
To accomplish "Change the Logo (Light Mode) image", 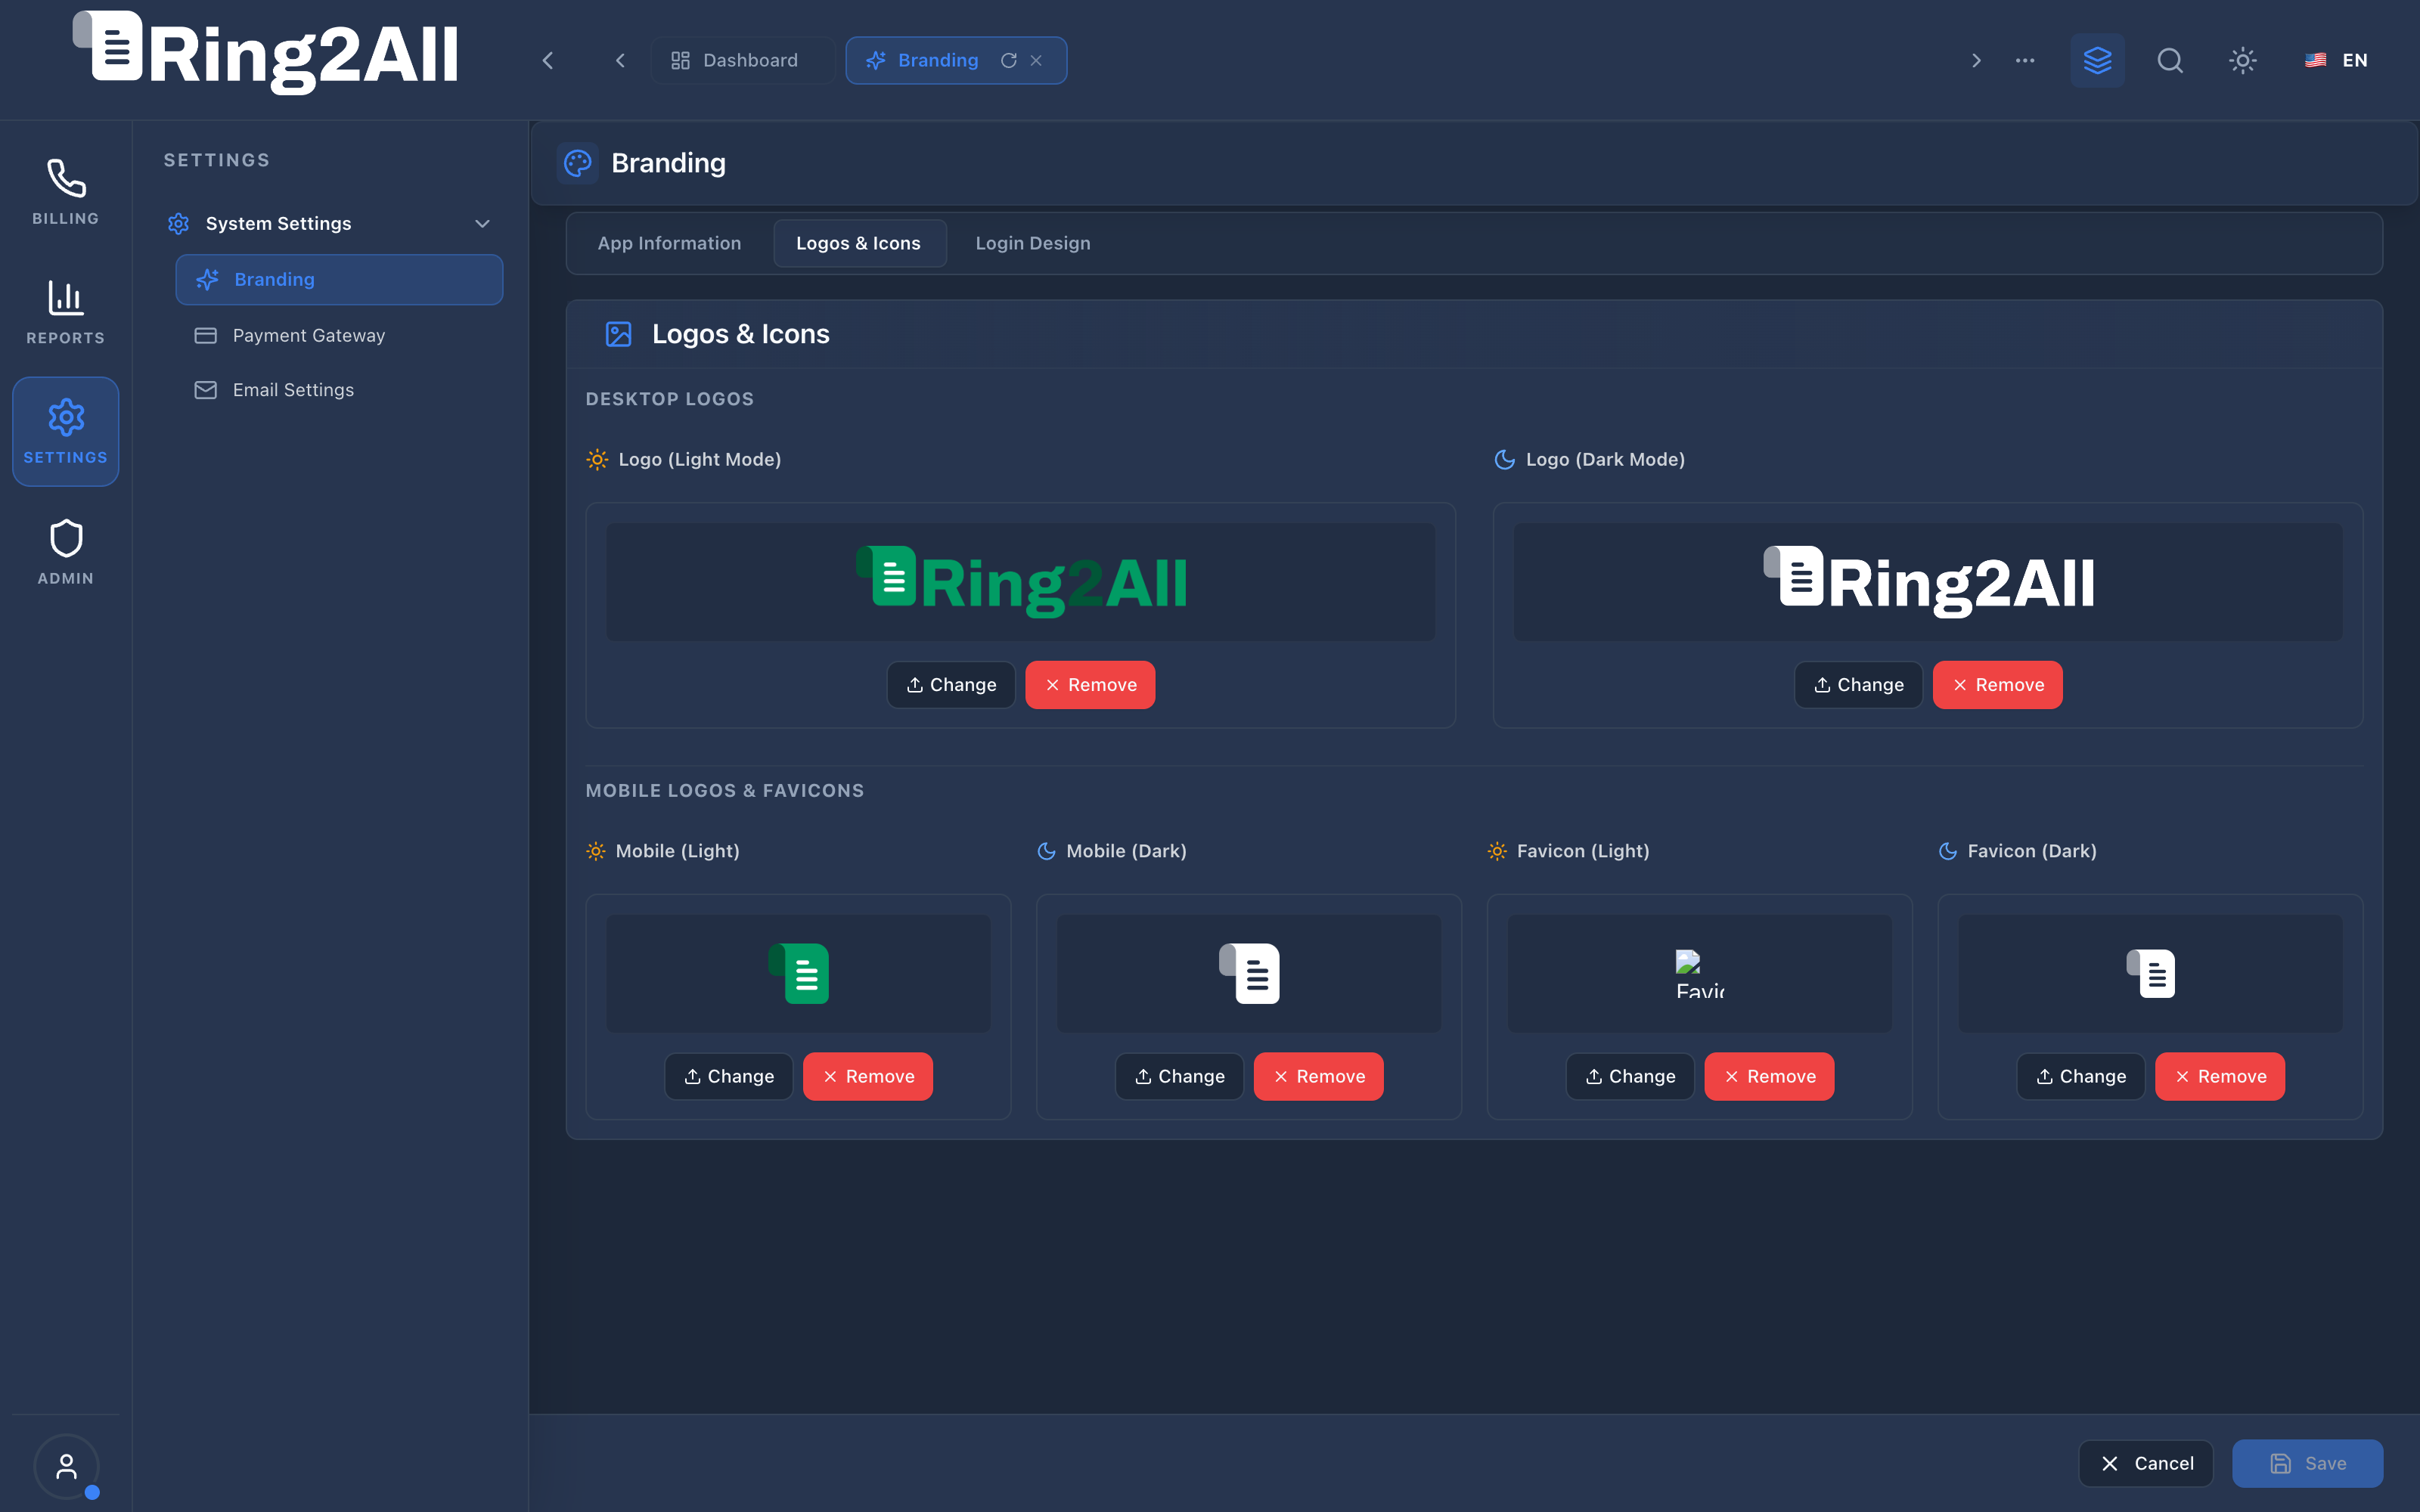I will click(x=951, y=685).
